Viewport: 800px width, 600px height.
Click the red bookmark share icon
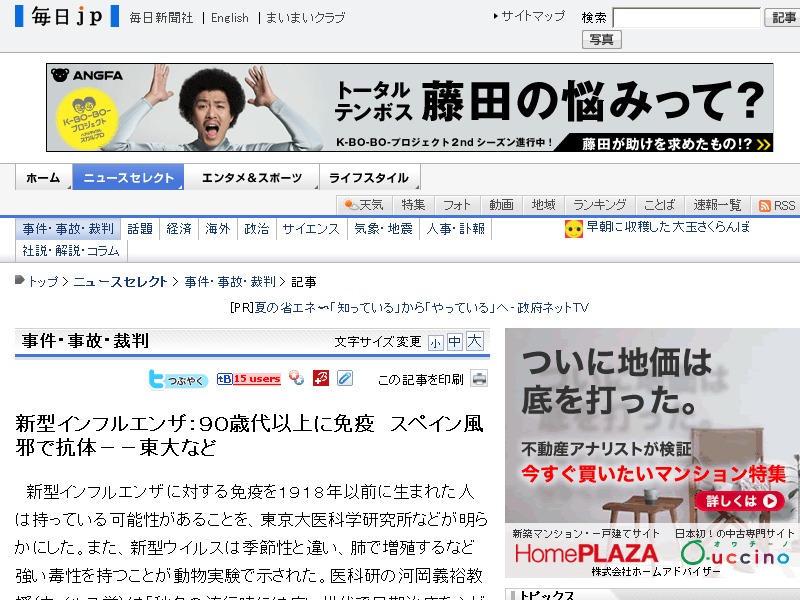click(x=321, y=378)
